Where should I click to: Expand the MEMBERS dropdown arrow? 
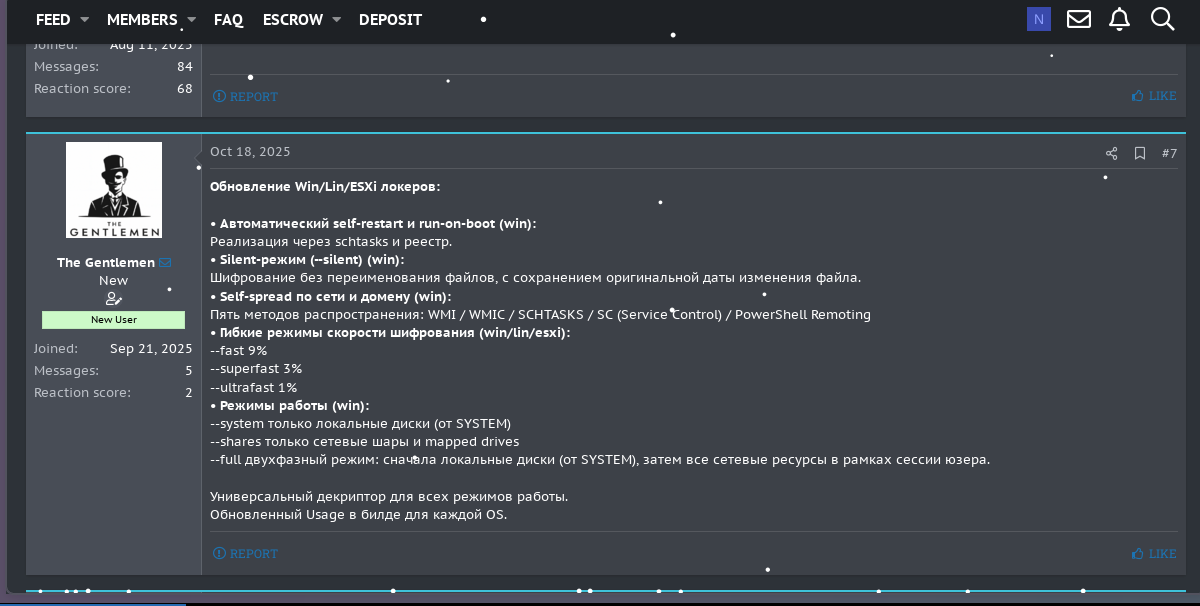coord(191,20)
